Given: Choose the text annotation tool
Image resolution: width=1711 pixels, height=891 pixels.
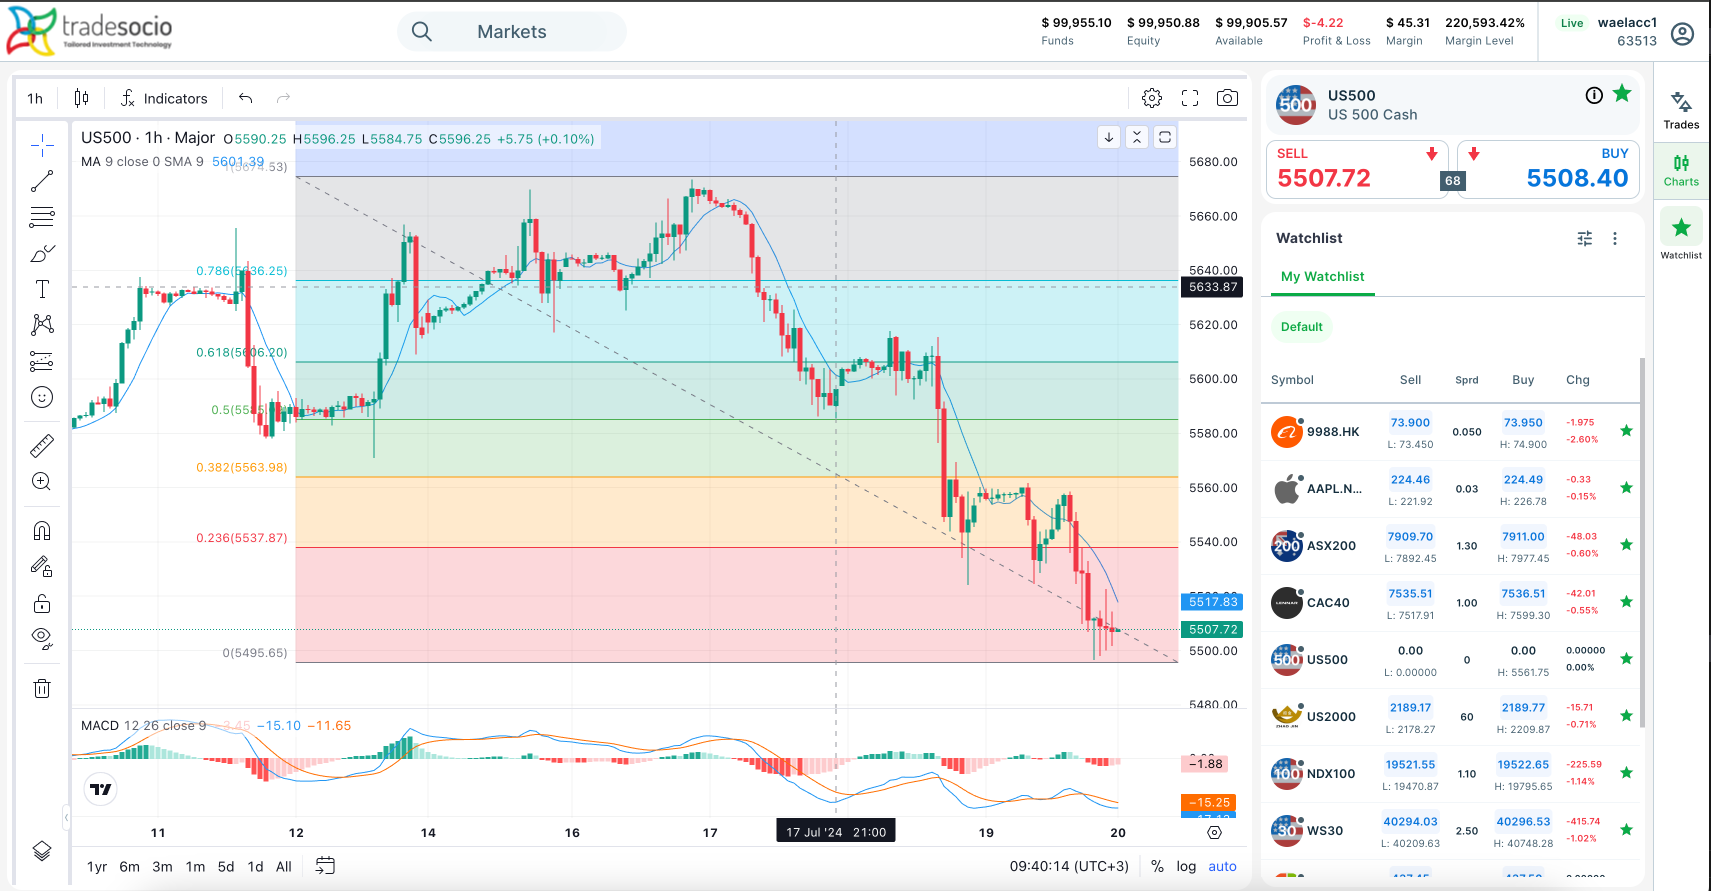Looking at the screenshot, I should point(42,289).
